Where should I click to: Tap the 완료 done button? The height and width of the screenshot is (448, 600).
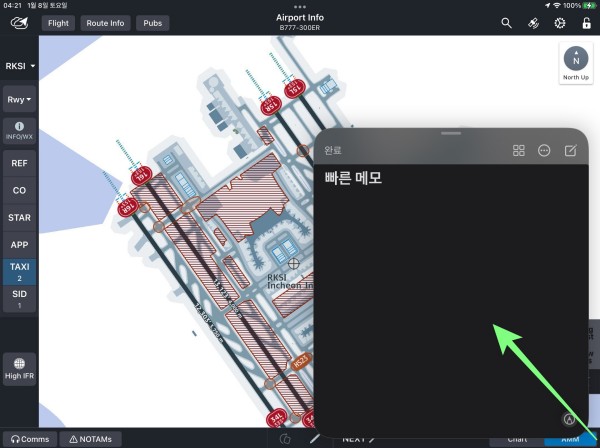(x=333, y=150)
